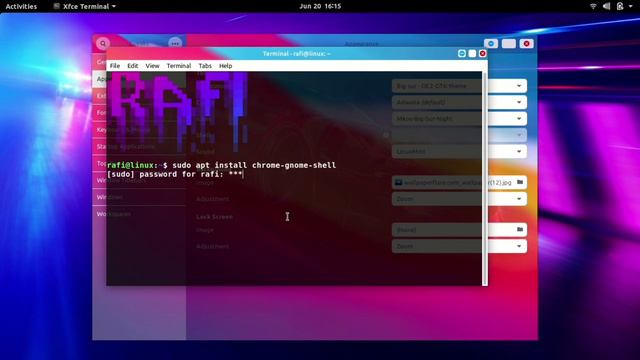Click the volume speaker icon
The width and height of the screenshot is (640, 360).
click(607, 6)
